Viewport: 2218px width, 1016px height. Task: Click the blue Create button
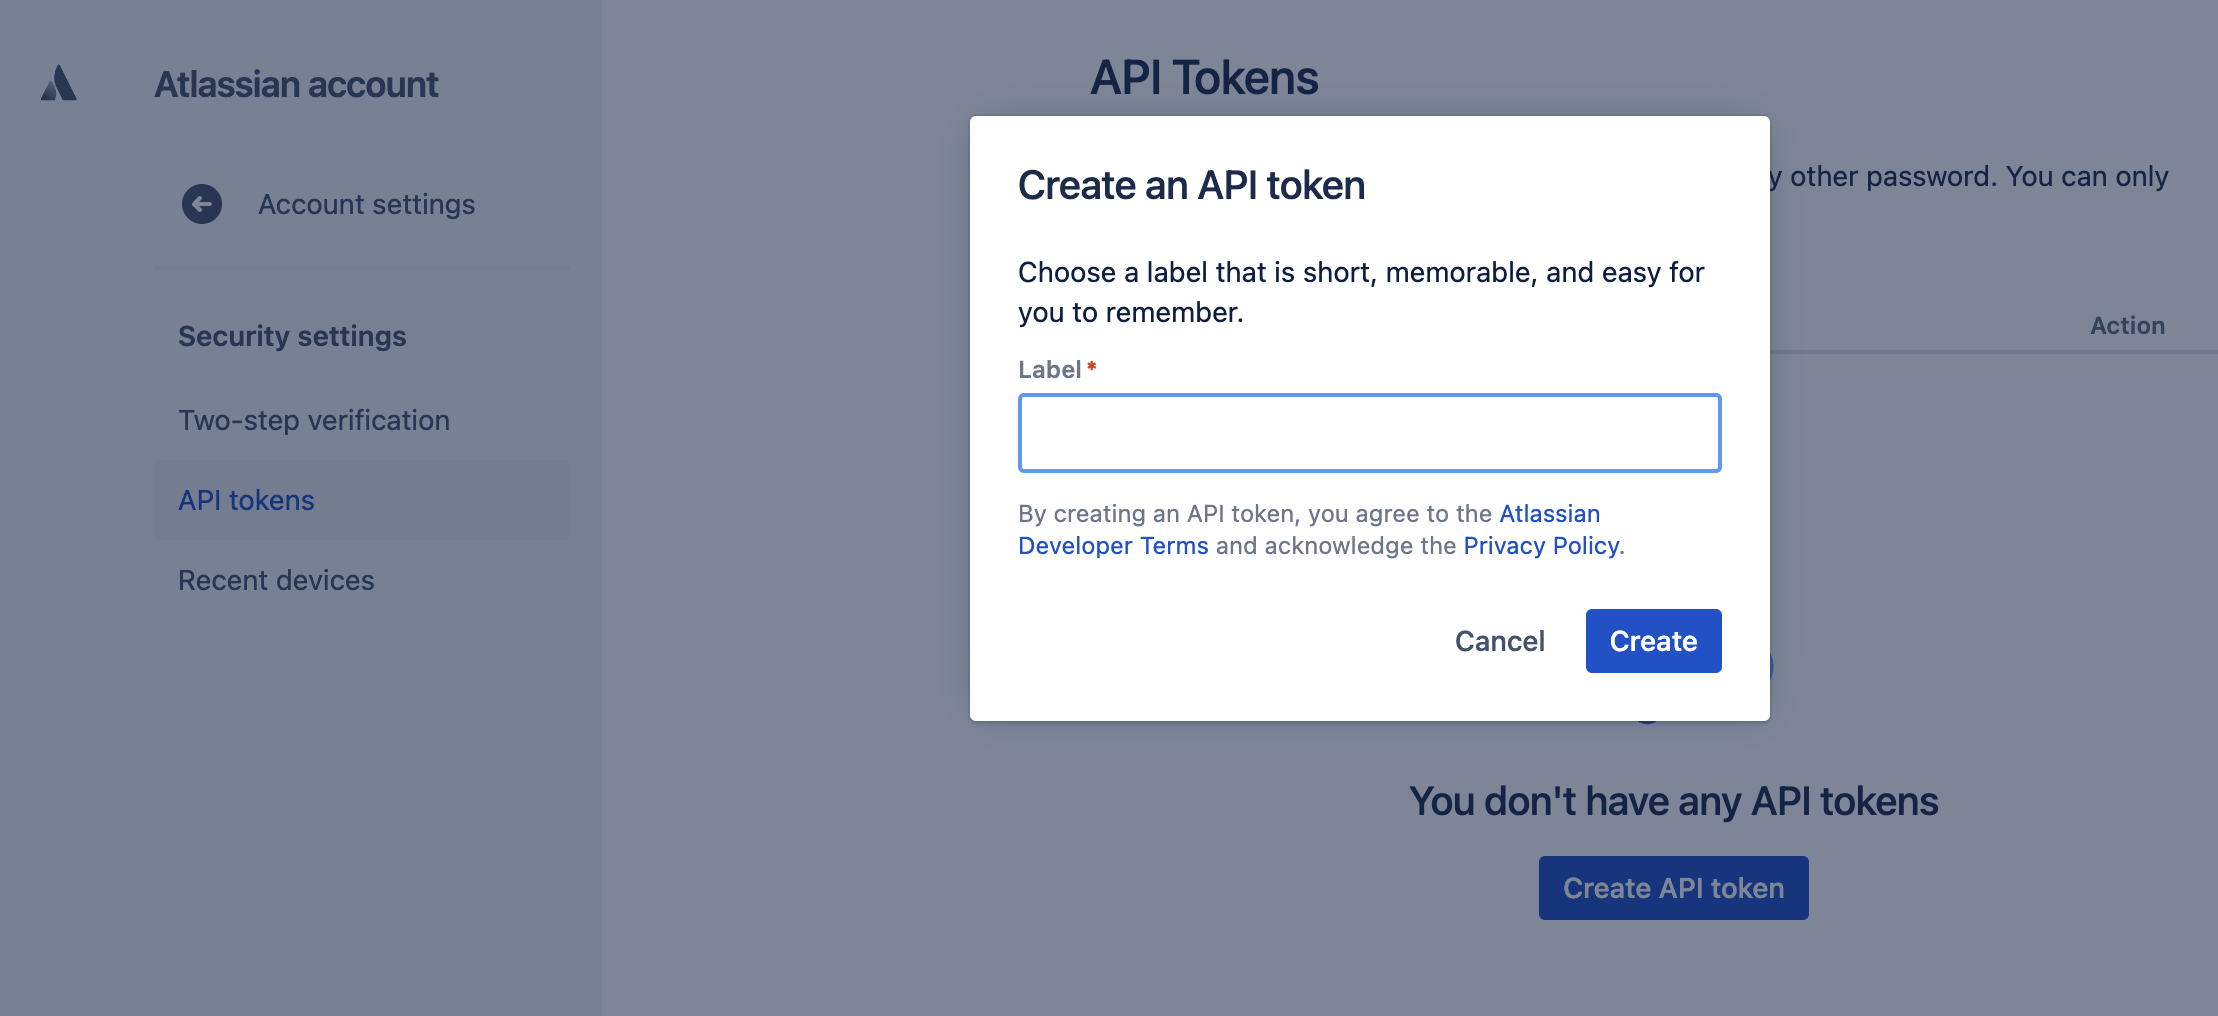(x=1653, y=641)
